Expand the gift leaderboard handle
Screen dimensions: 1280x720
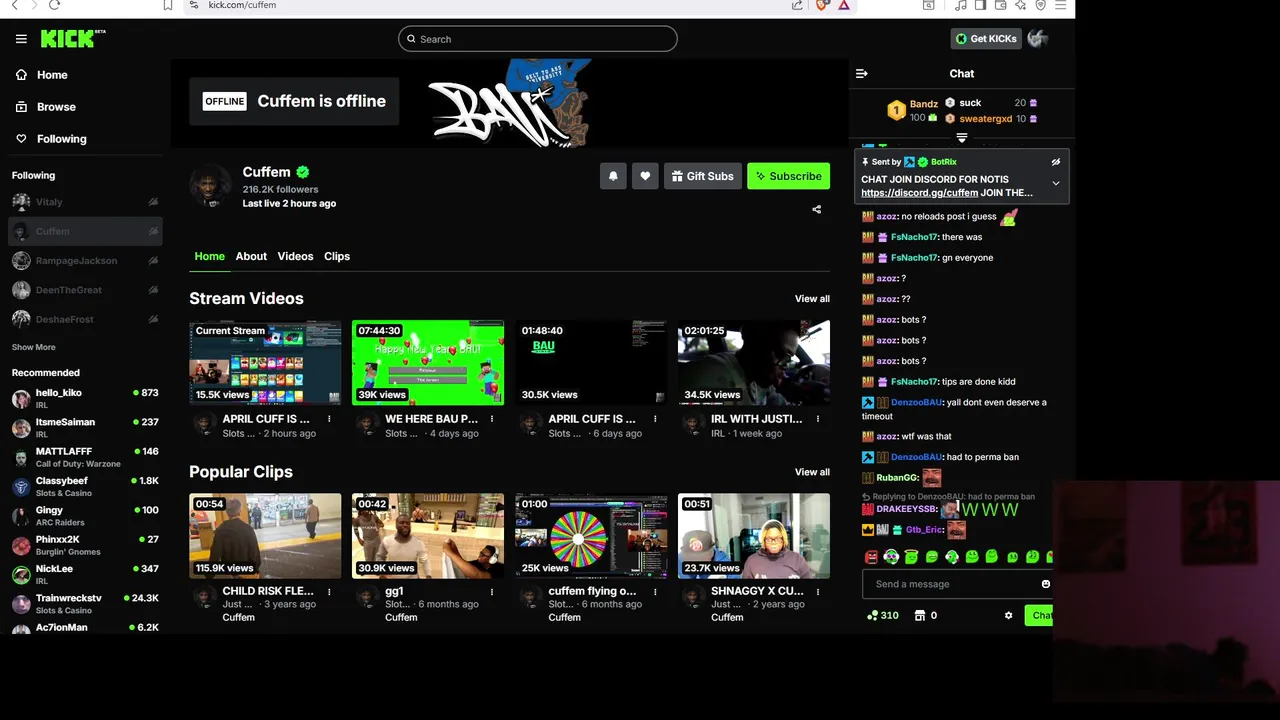961,138
